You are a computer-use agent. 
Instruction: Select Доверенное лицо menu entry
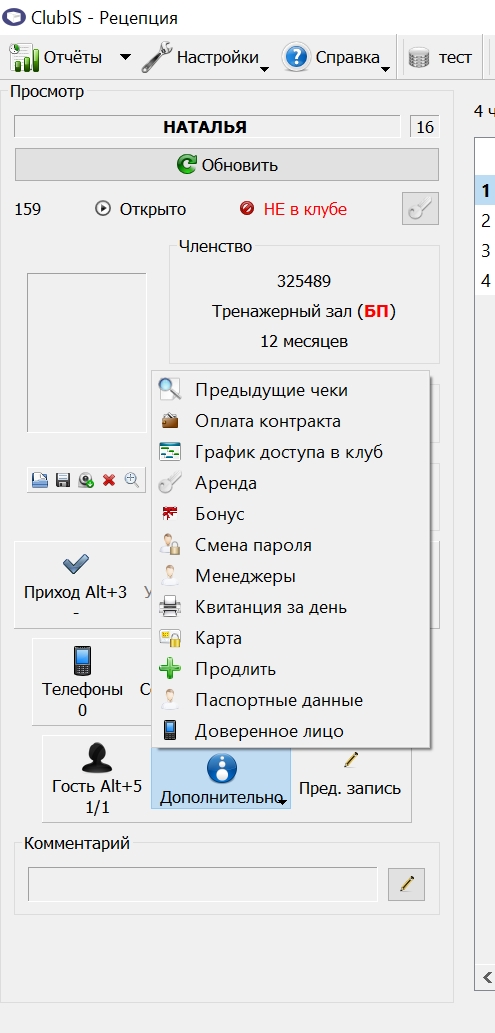[291, 731]
